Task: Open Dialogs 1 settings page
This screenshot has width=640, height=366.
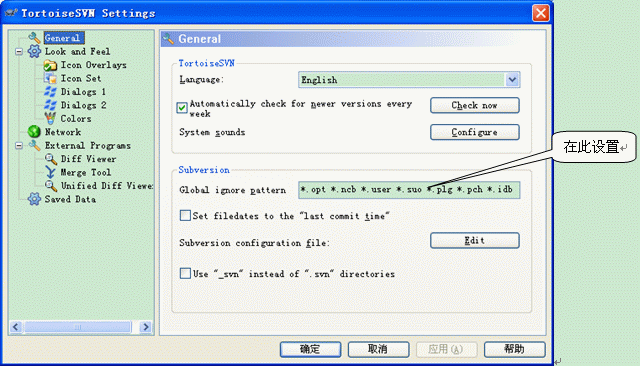Action: pos(83,92)
